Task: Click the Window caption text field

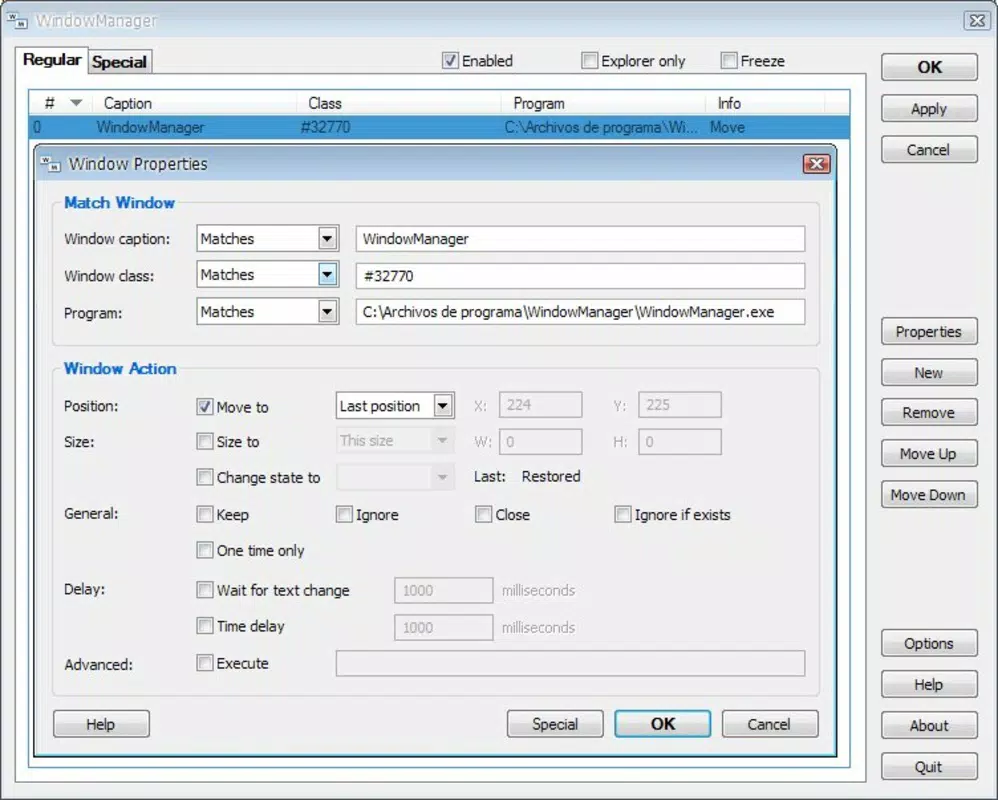Action: point(580,239)
